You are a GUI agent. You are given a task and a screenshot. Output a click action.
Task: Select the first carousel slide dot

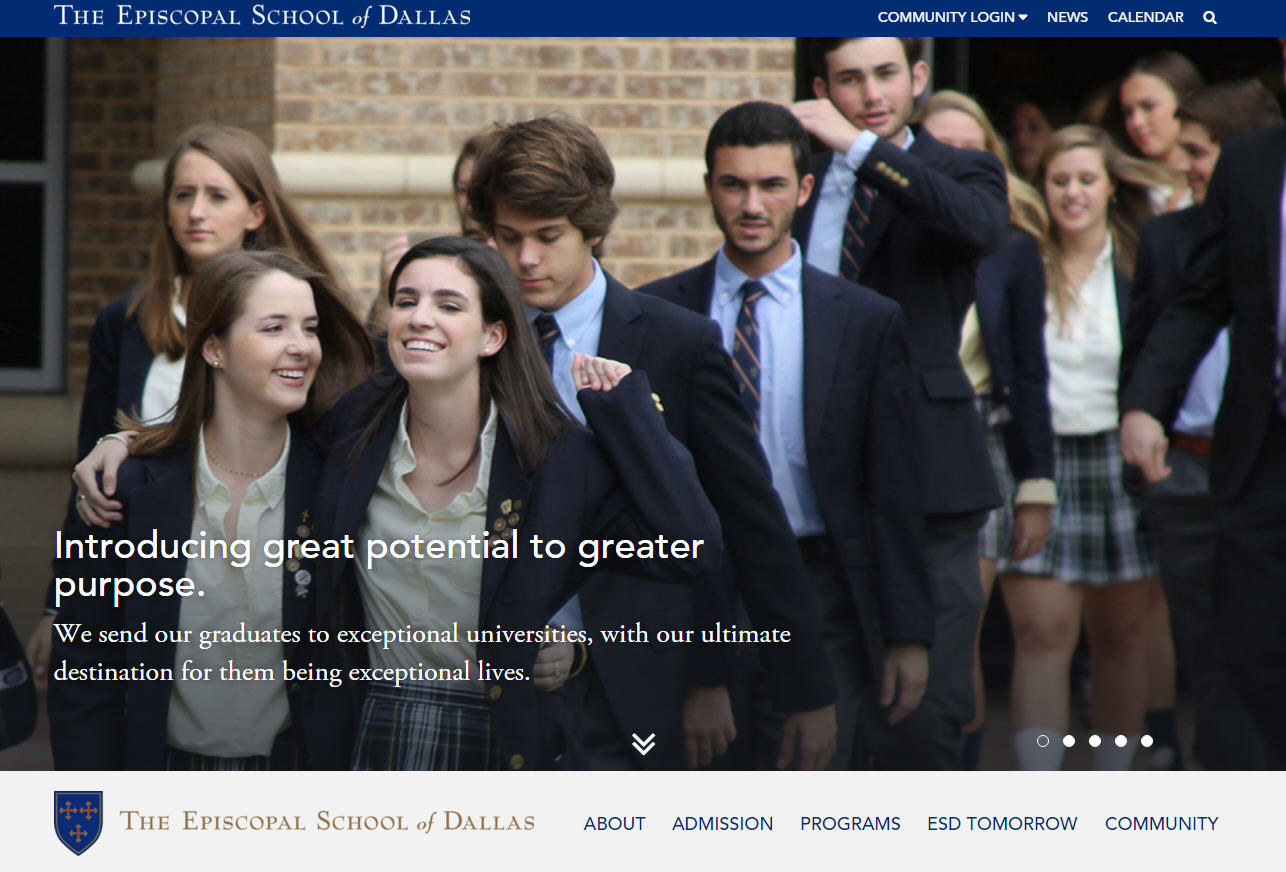point(1043,741)
